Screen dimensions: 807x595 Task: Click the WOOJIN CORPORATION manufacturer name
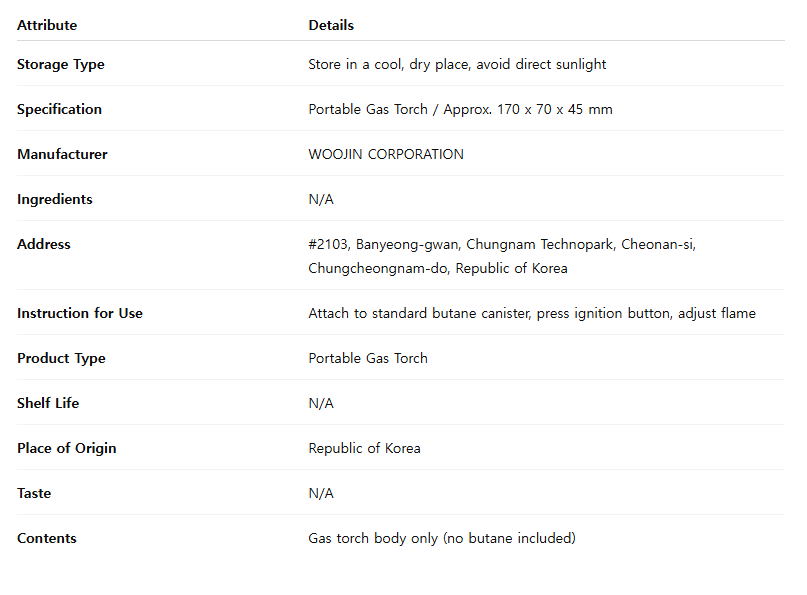386,154
